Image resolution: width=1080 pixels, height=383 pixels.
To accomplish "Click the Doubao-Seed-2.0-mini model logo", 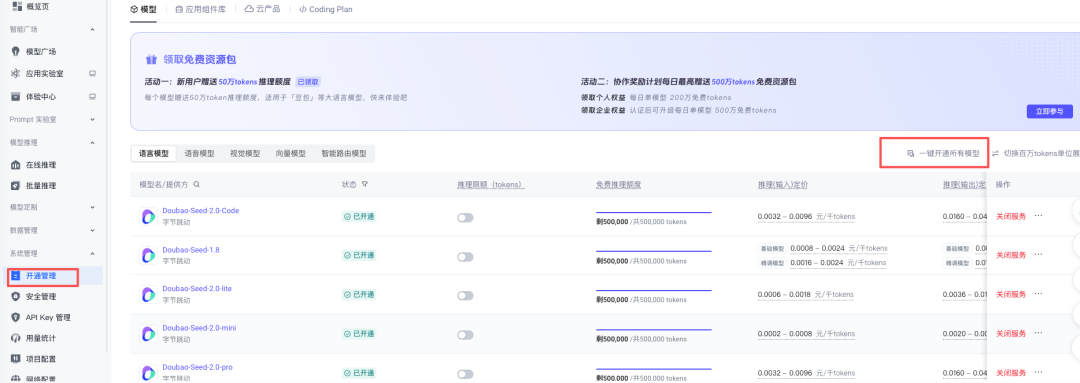I will 149,333.
